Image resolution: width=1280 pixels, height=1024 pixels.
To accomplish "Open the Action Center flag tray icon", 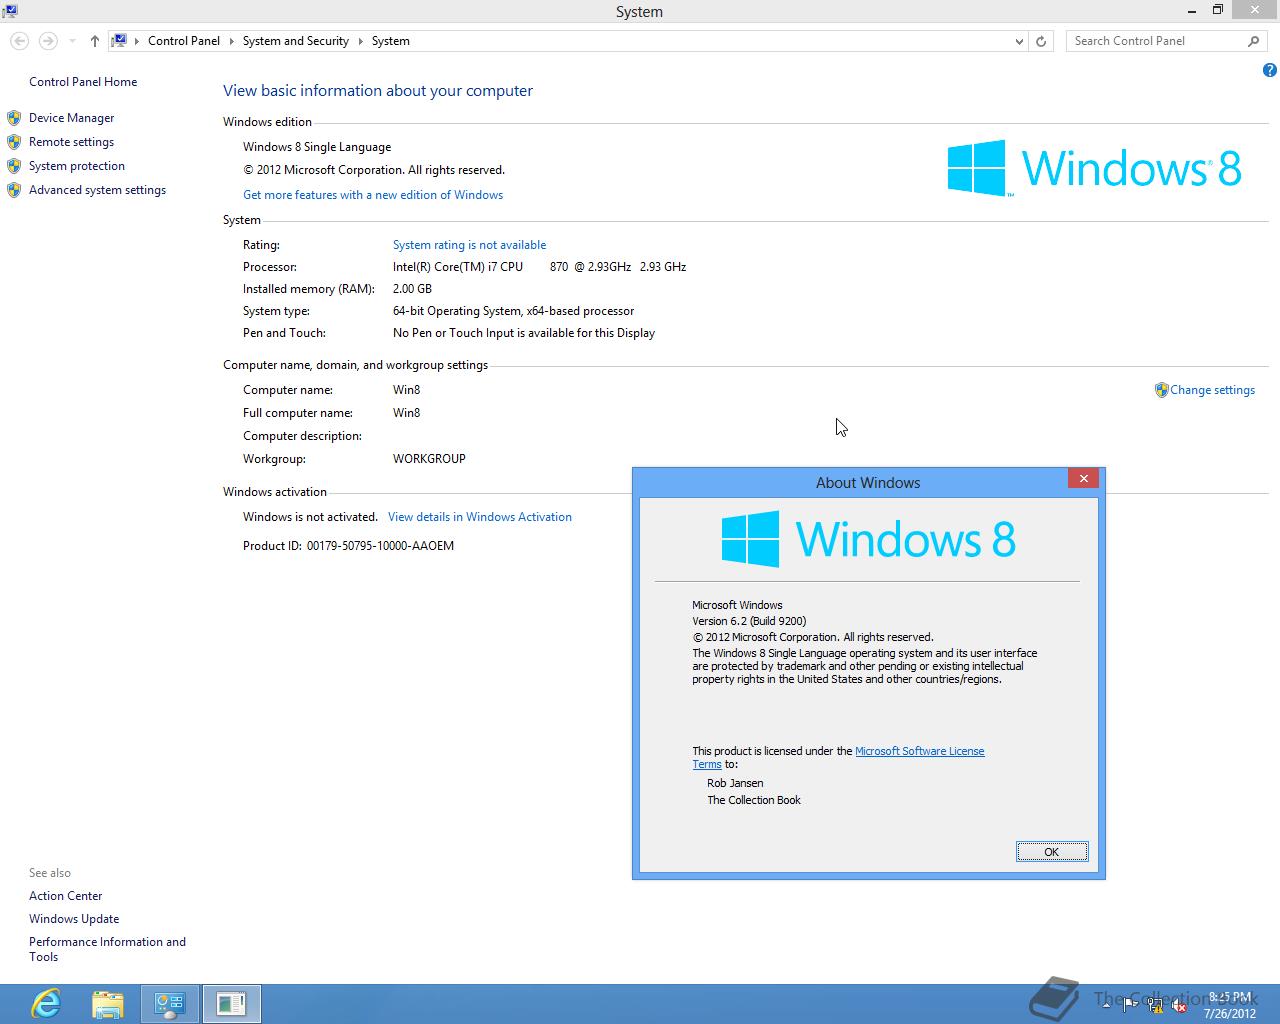I will 1131,1005.
